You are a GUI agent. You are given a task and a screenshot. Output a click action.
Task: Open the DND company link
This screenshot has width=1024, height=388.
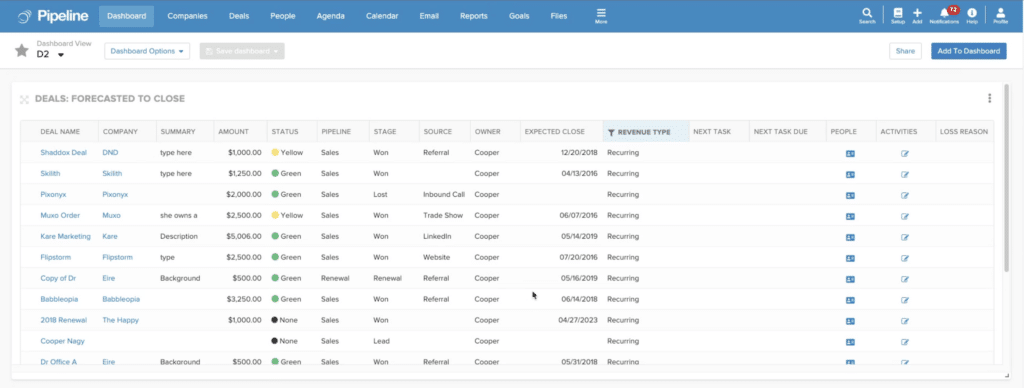pyautogui.click(x=110, y=153)
